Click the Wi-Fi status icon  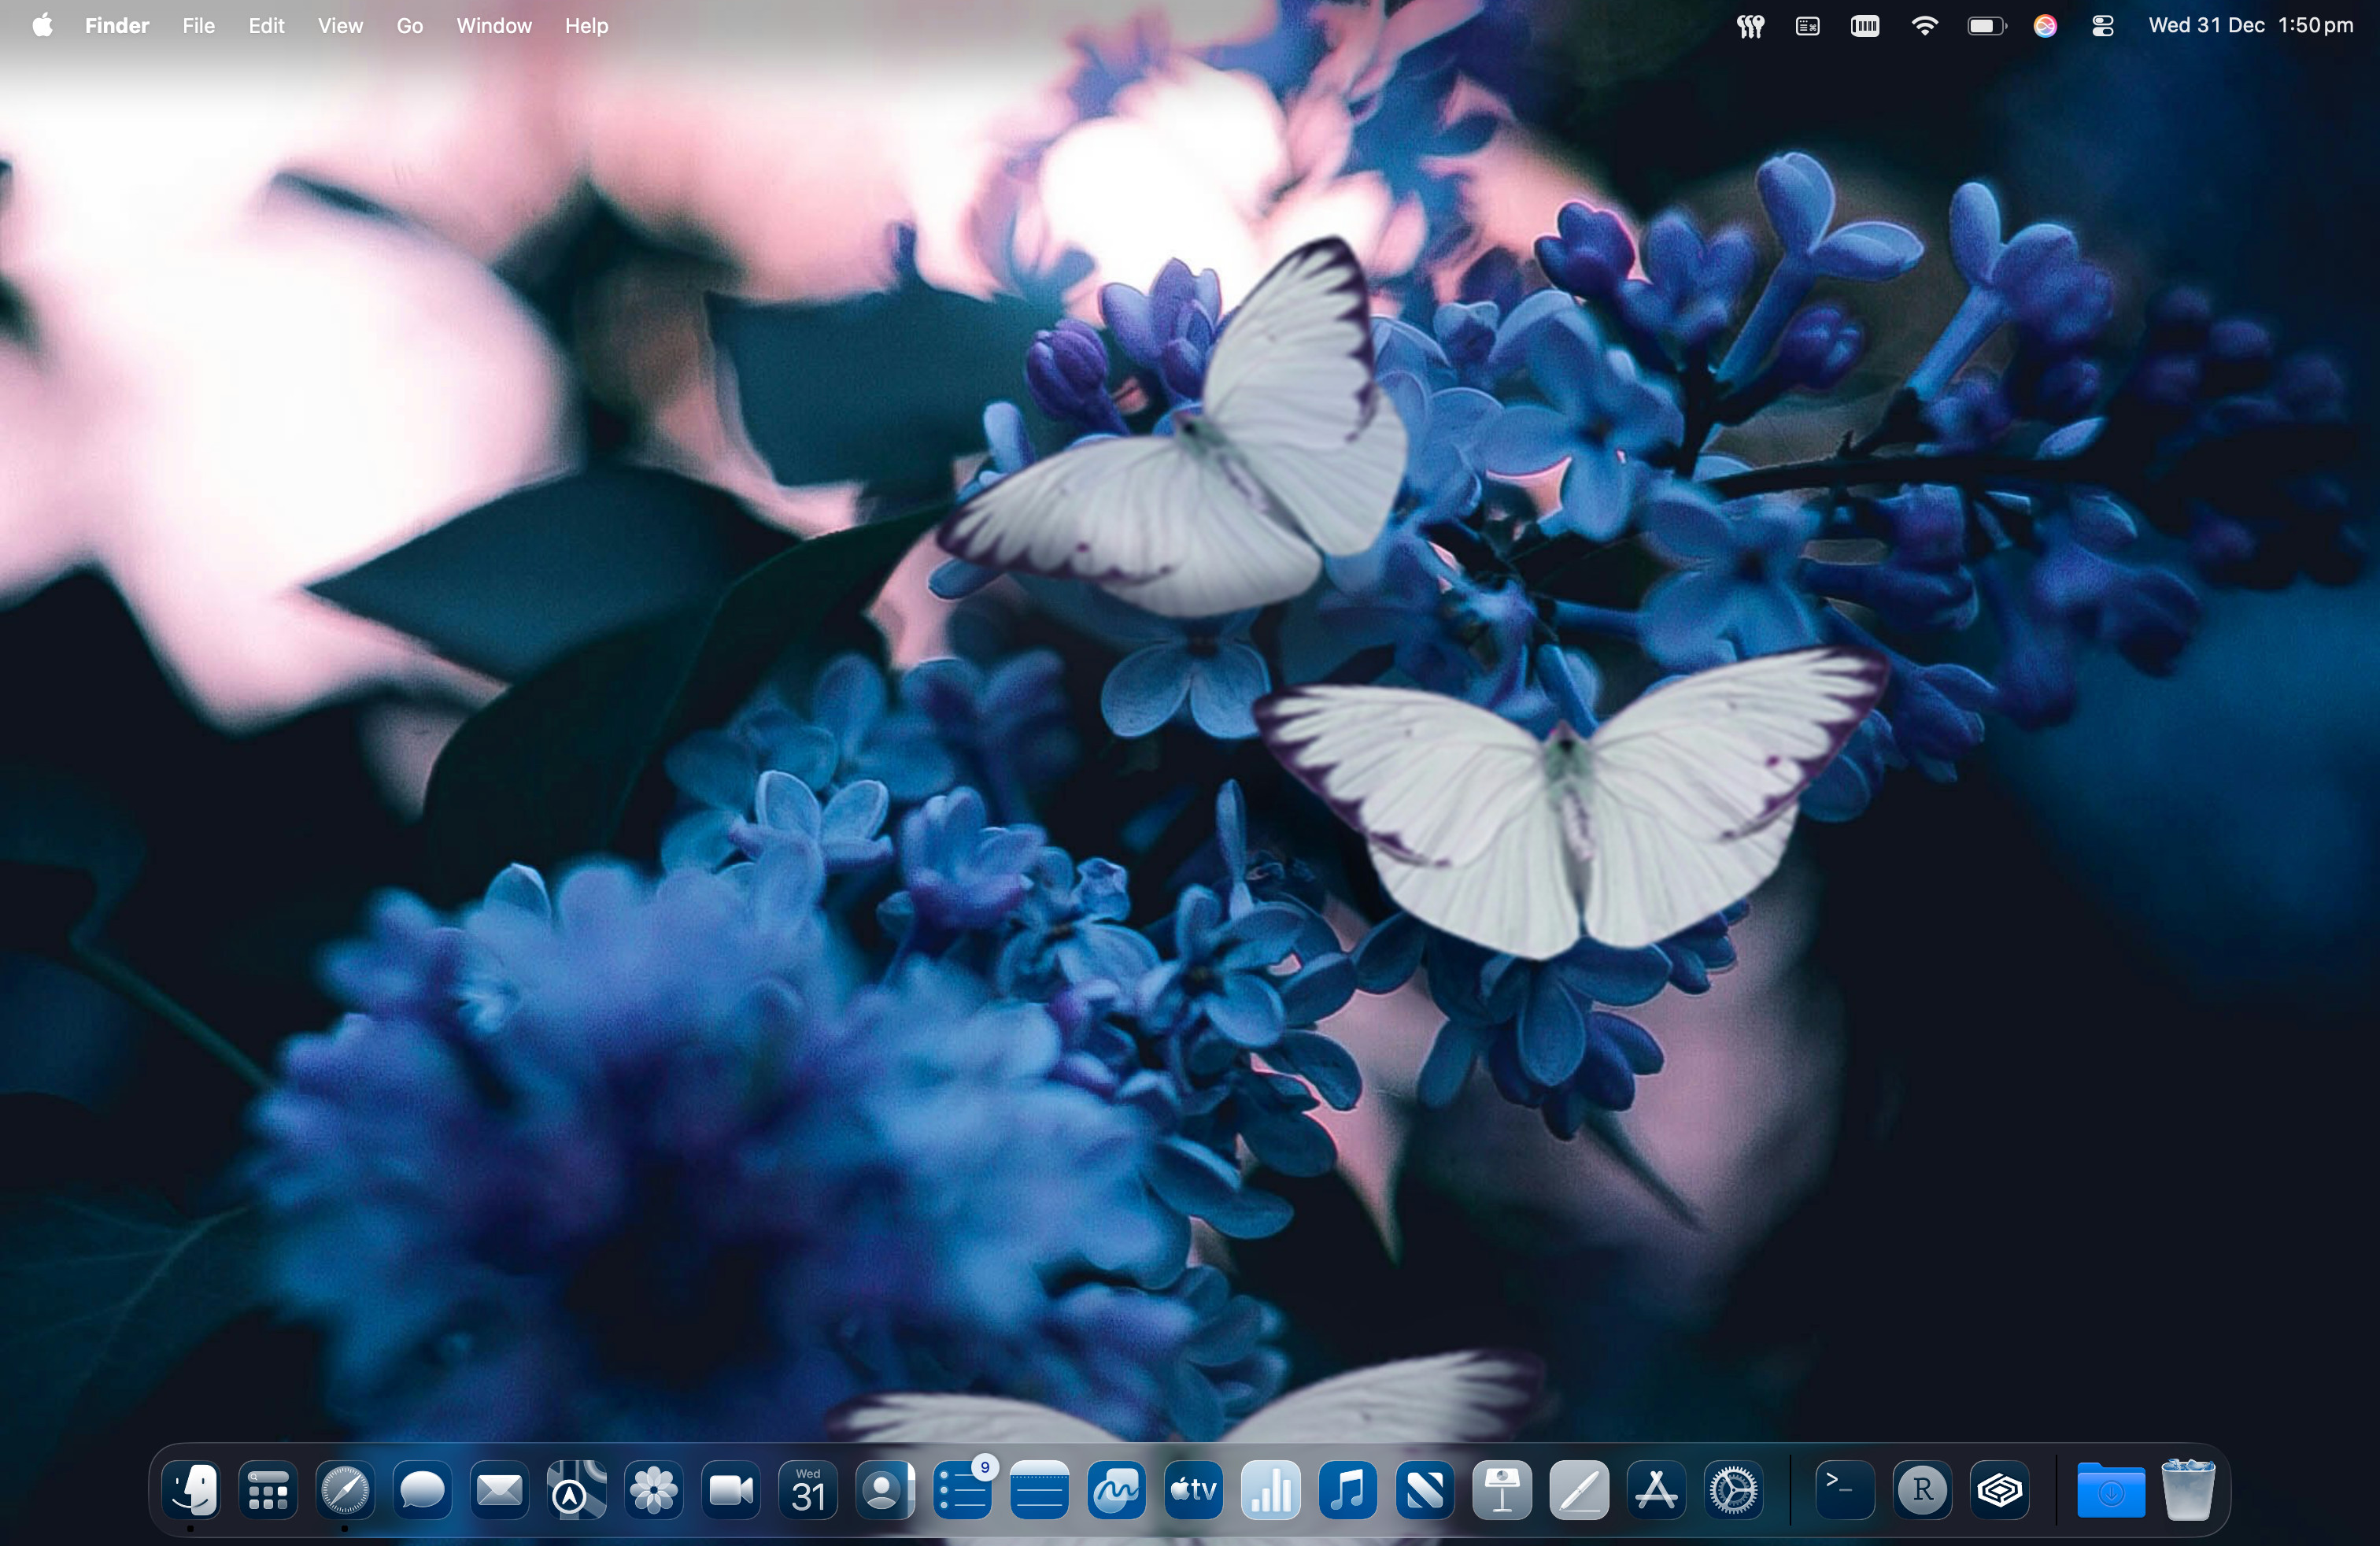pos(1924,26)
